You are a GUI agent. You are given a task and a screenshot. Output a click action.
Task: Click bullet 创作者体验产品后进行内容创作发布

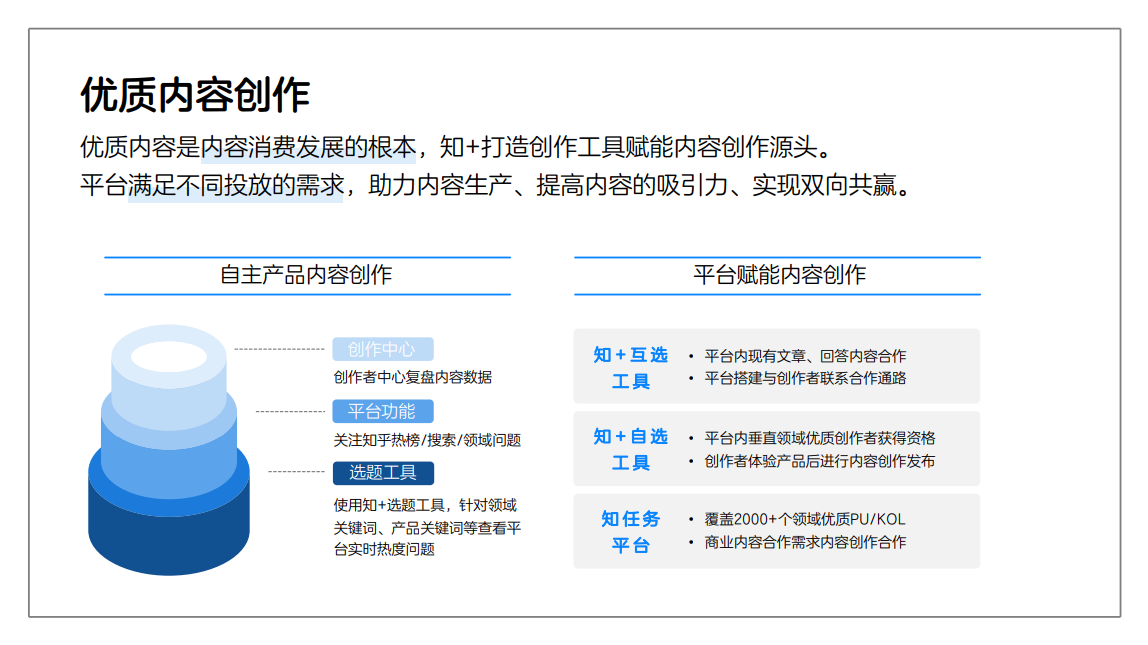819,461
